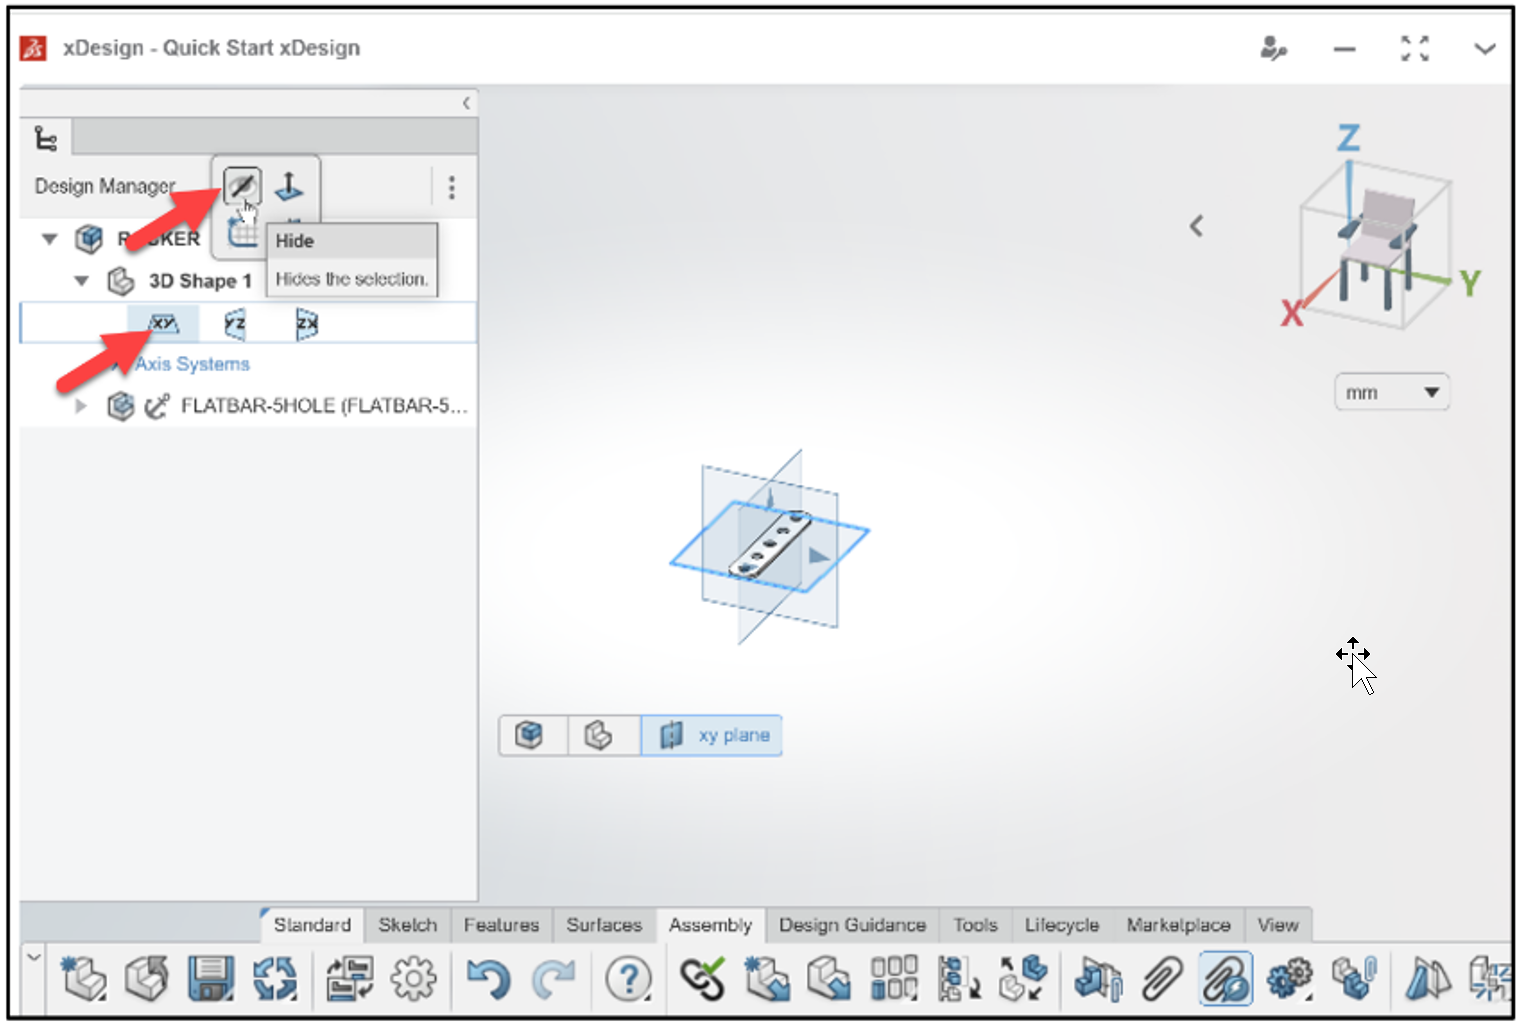Image resolution: width=1517 pixels, height=1026 pixels.
Task: Click the Sync/Refresh icon in the toolbar
Action: (x=275, y=978)
